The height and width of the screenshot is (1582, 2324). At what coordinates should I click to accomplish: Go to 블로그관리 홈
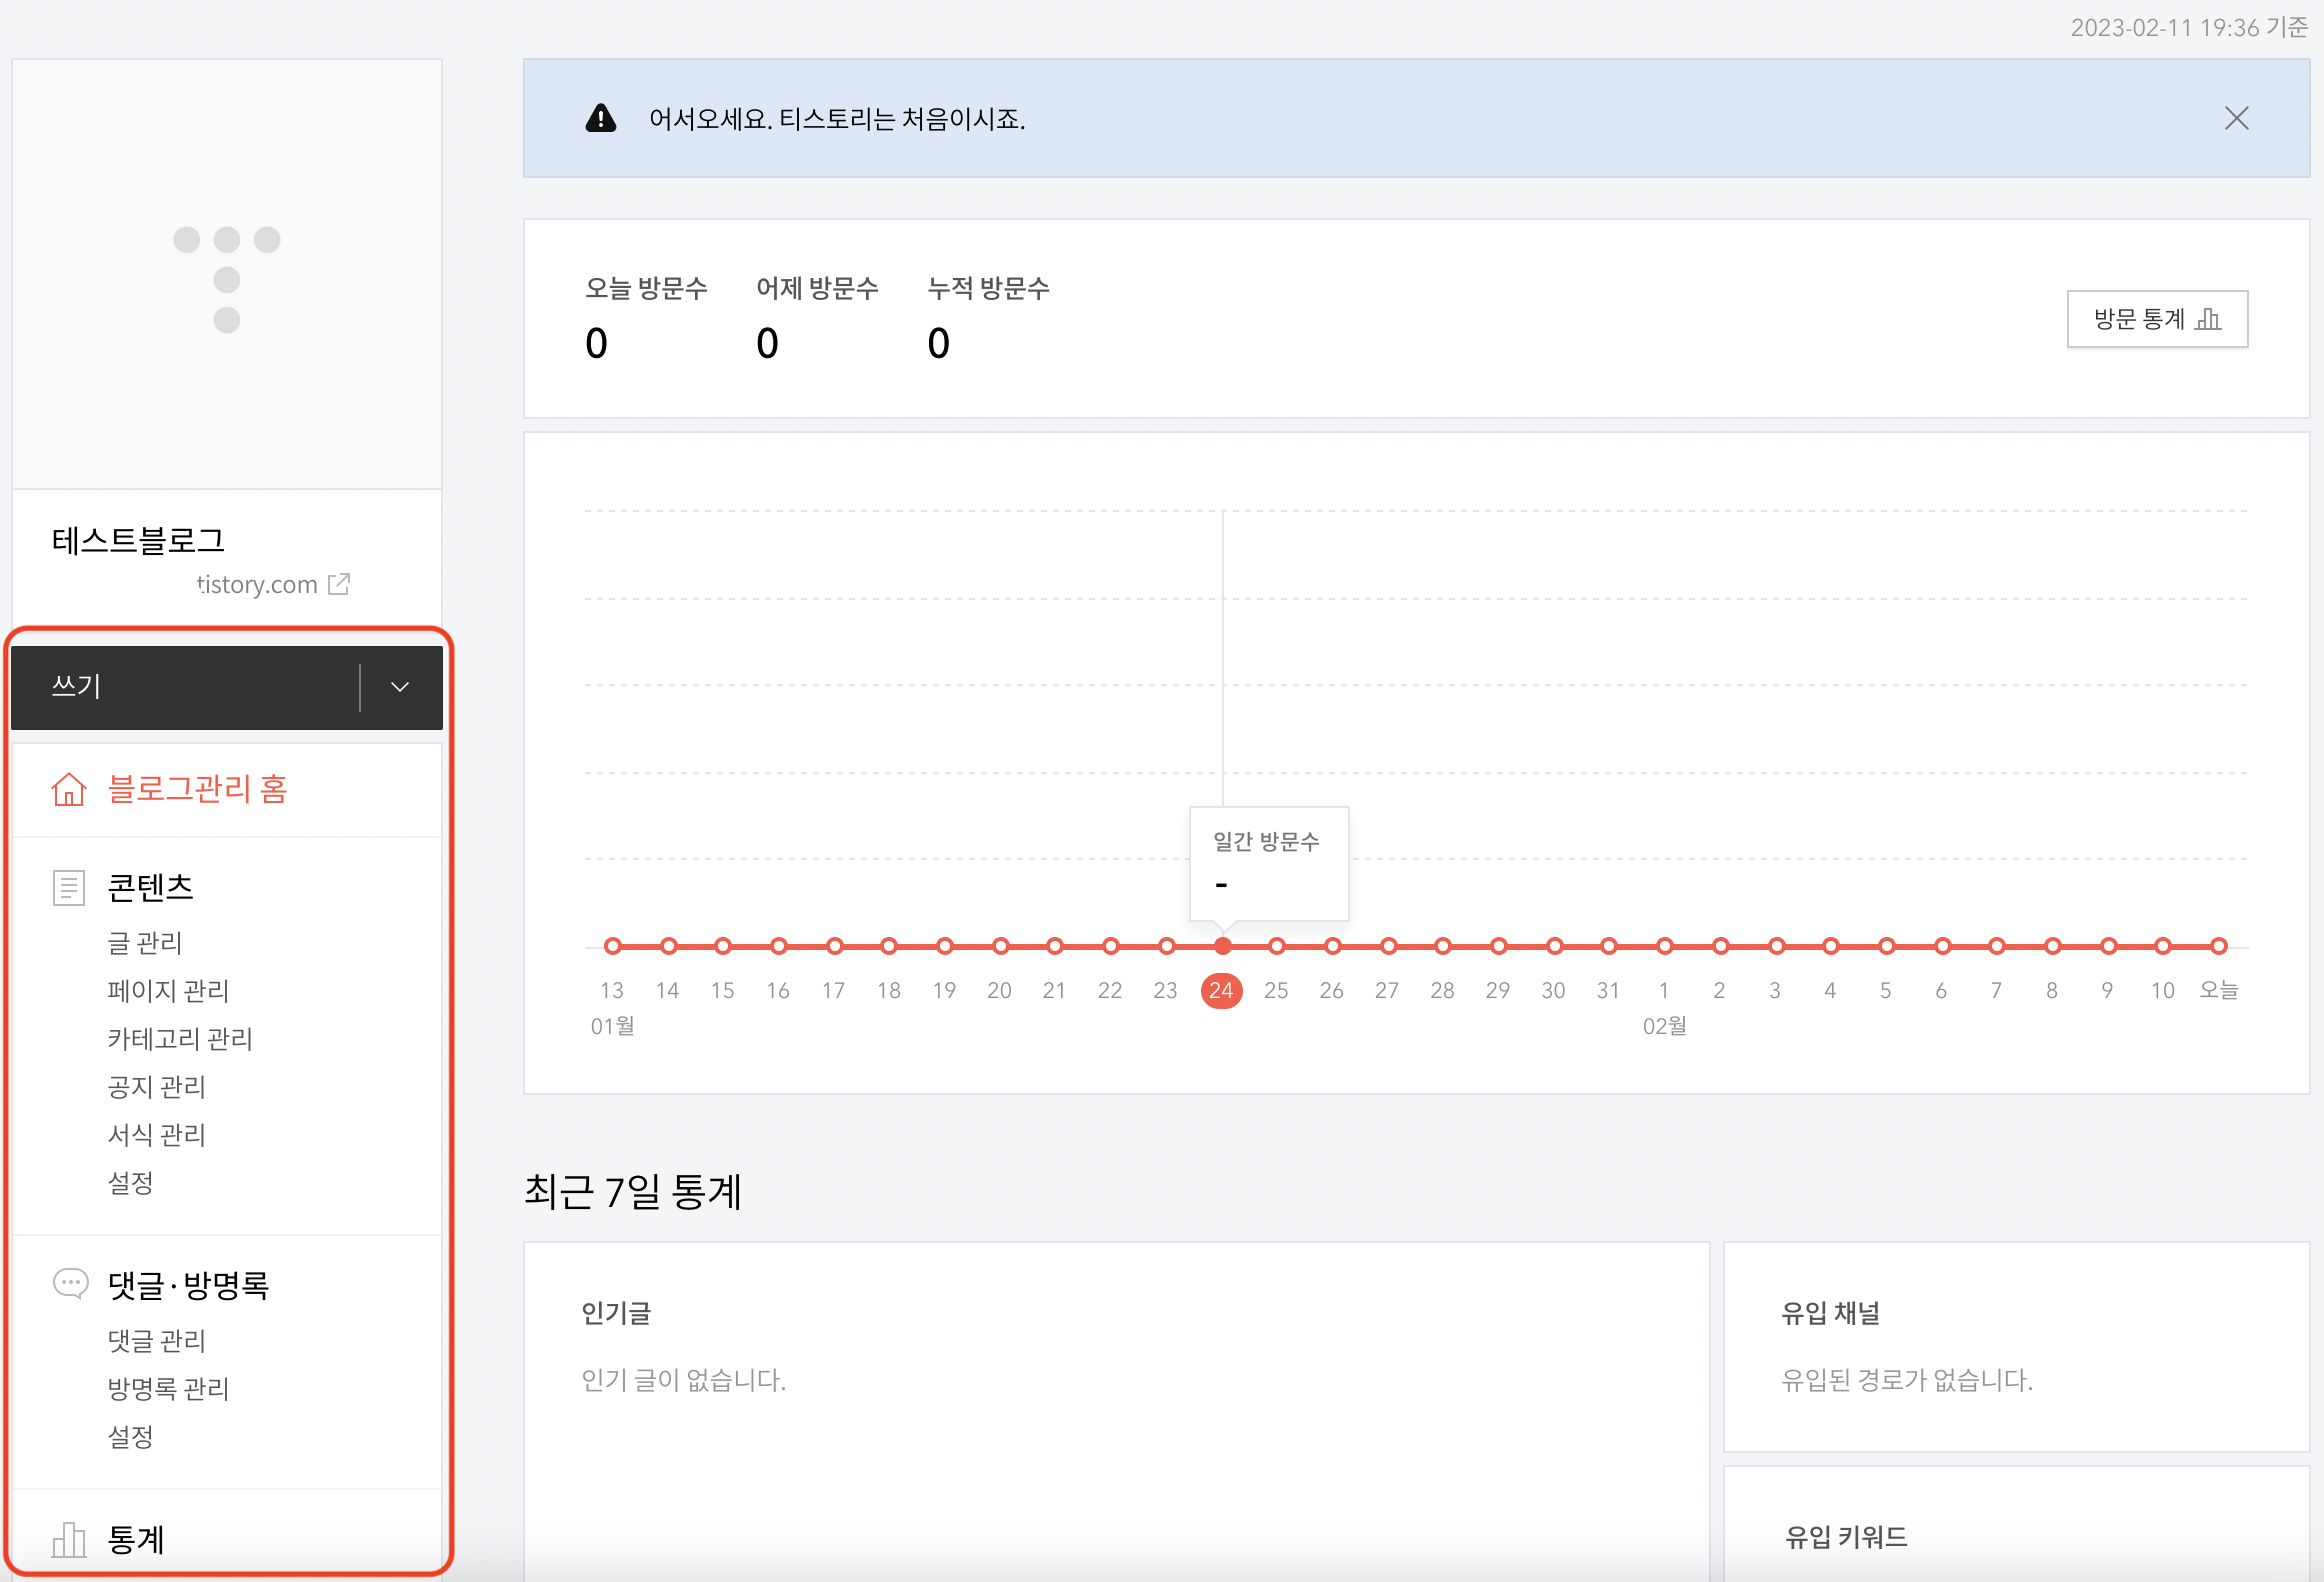tap(198, 789)
